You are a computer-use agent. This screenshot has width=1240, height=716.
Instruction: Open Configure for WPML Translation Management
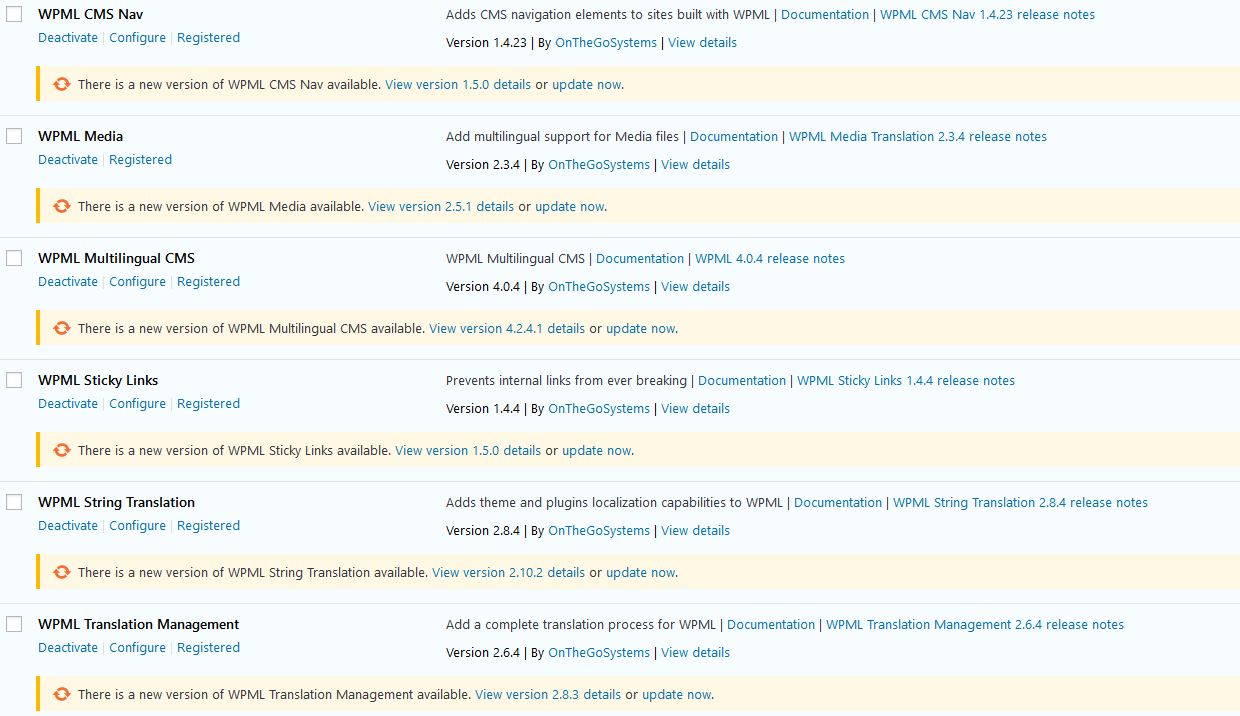[137, 648]
